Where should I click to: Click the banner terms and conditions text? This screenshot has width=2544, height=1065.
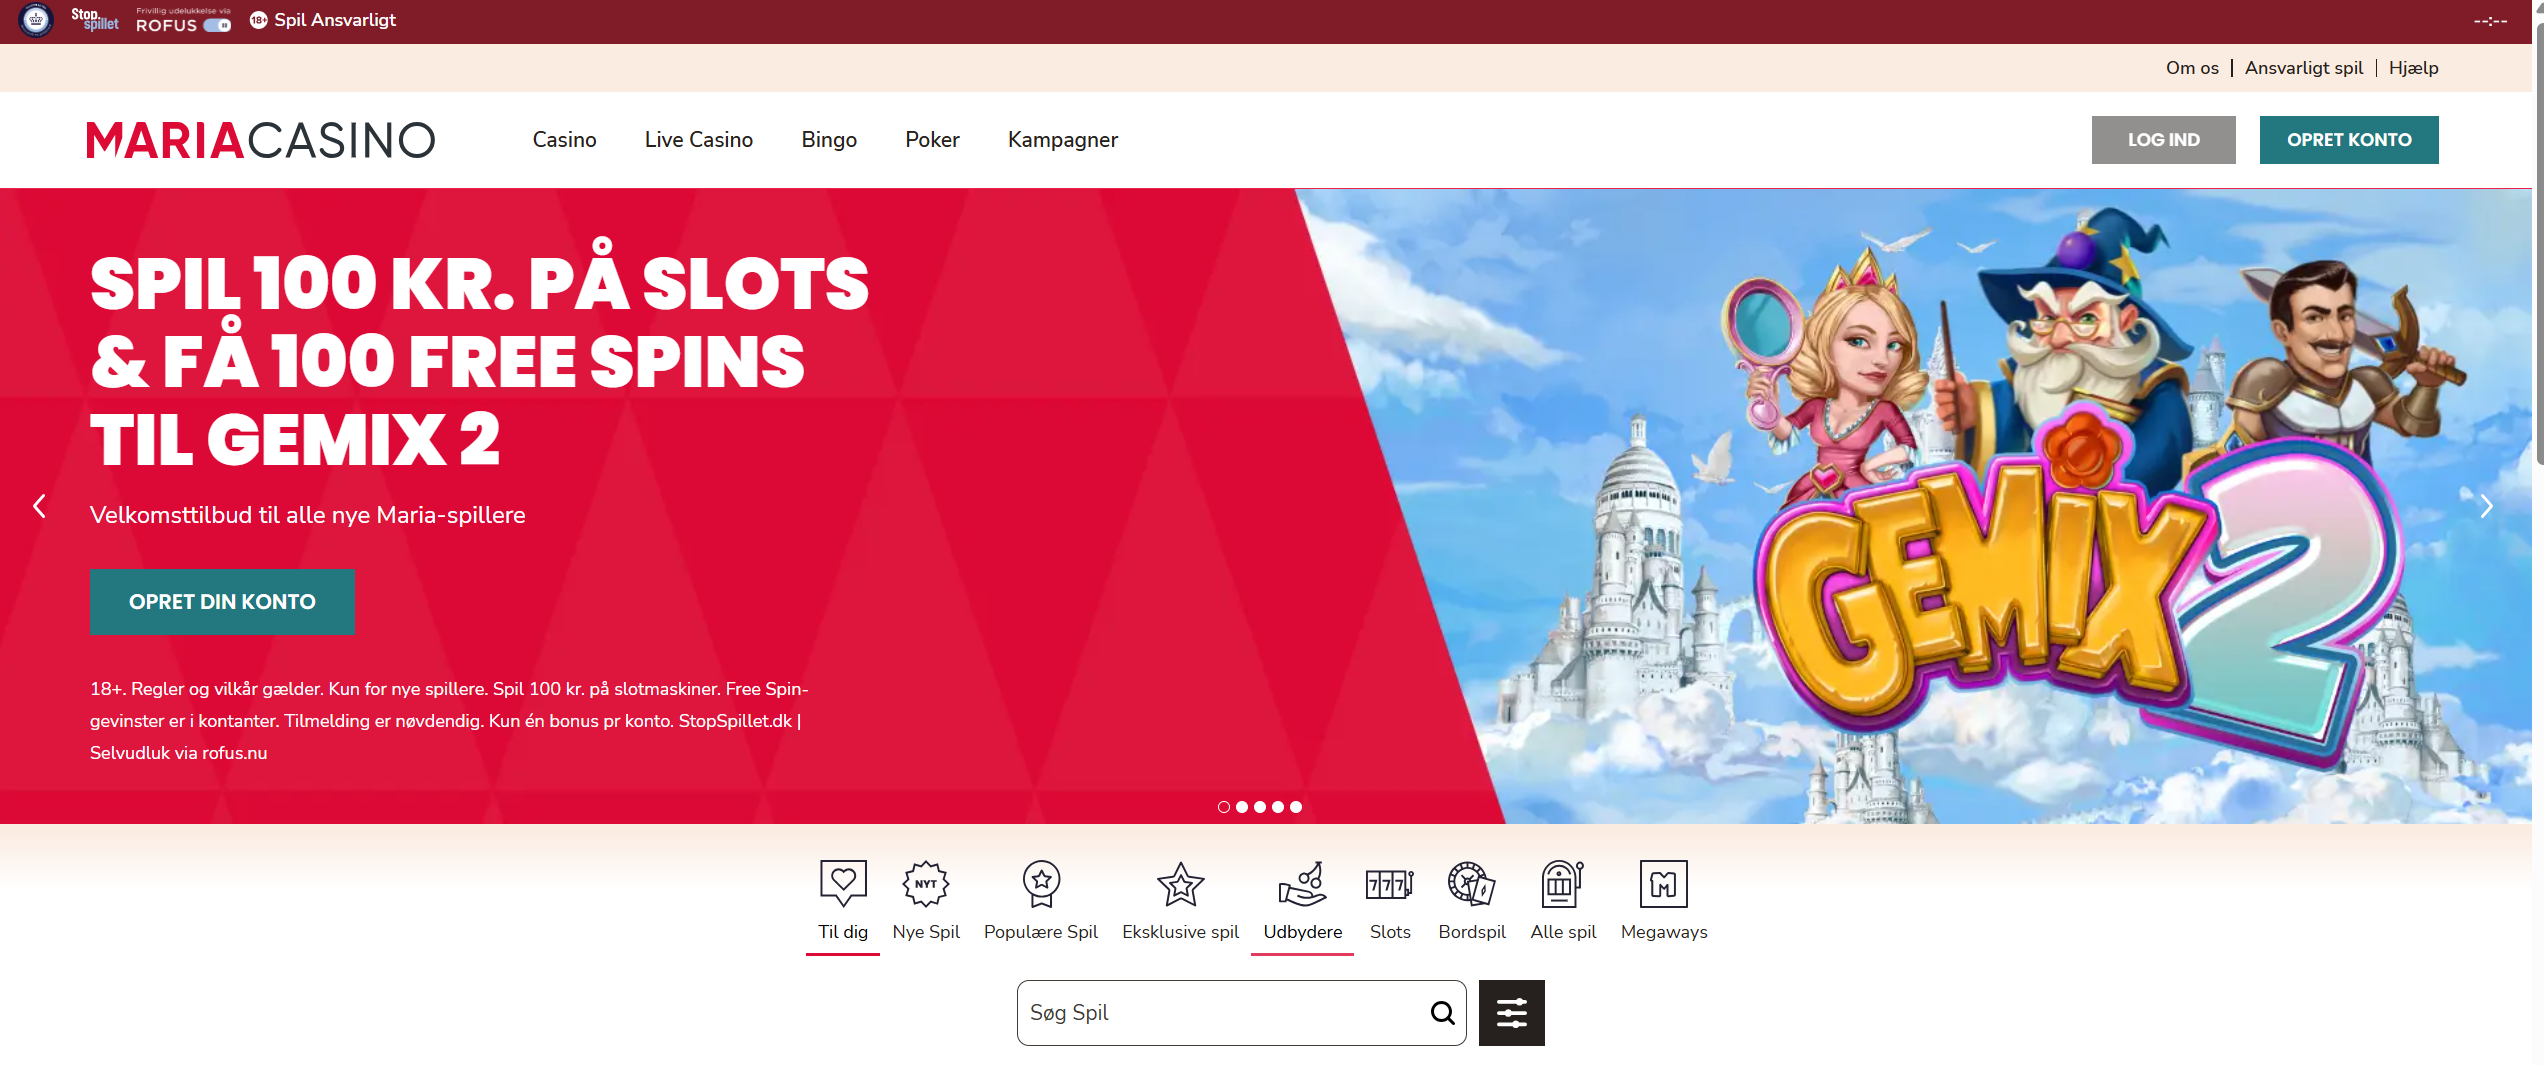tap(449, 720)
